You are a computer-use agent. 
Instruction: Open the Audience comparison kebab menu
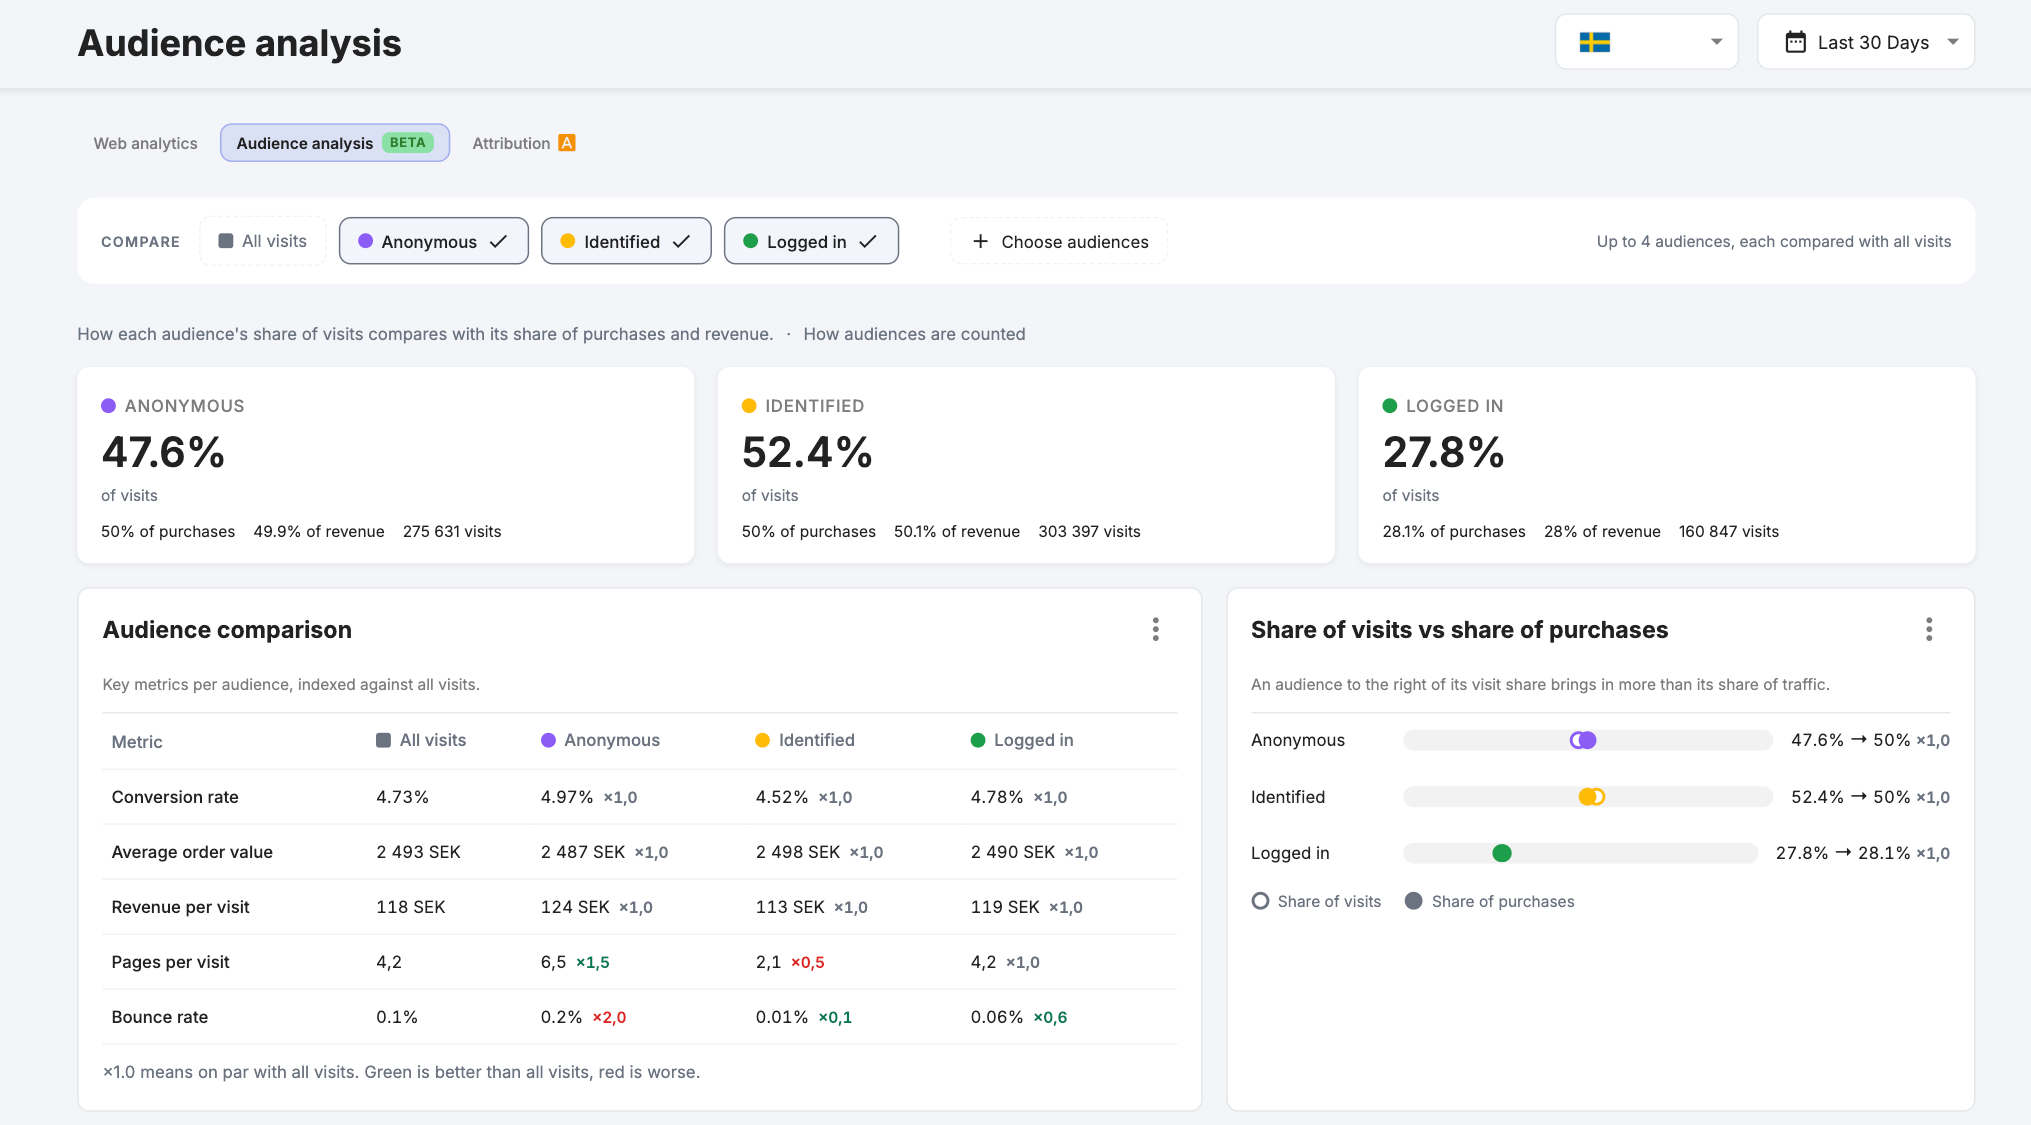1155,629
